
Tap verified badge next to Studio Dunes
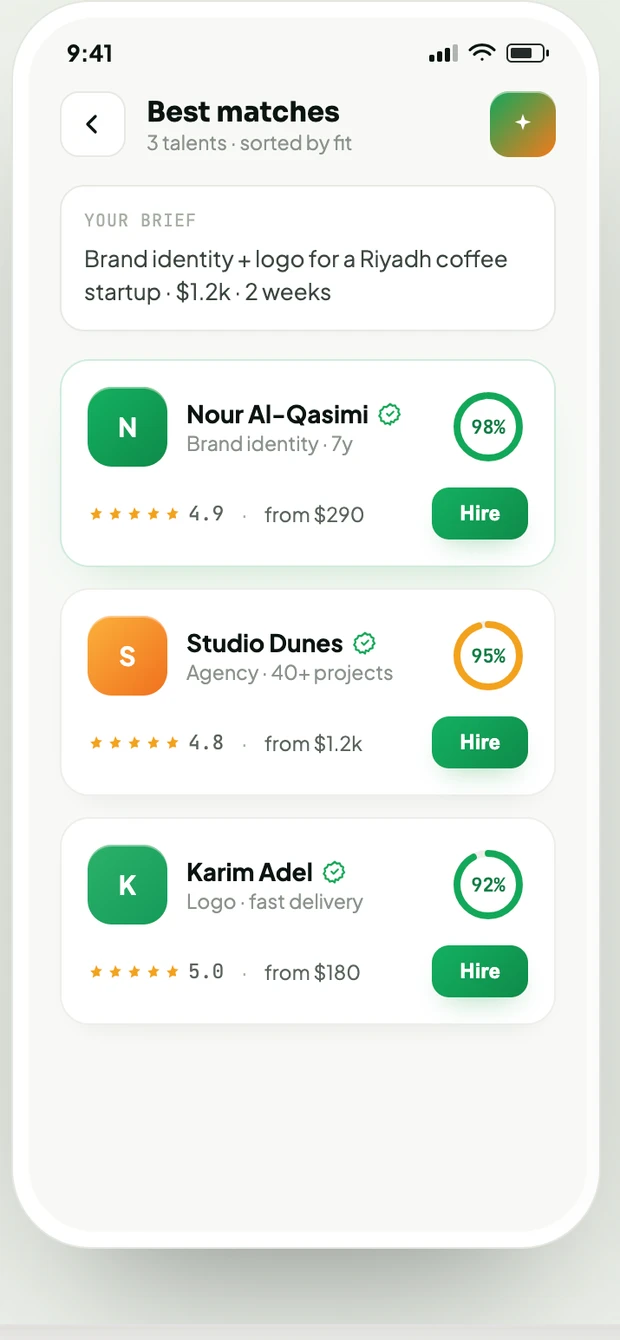click(365, 643)
